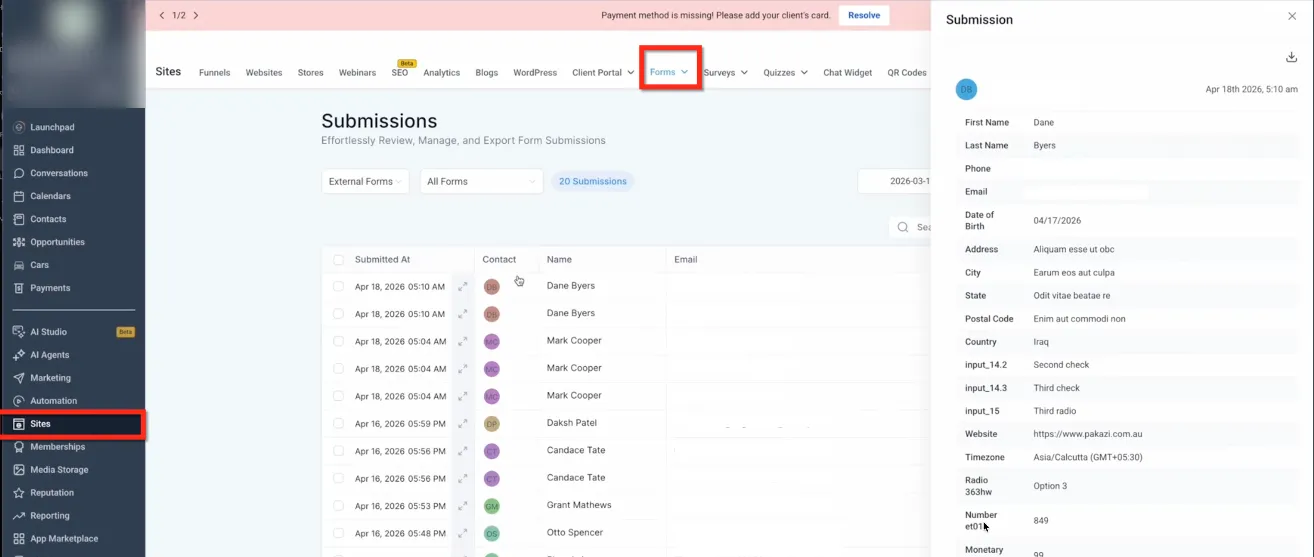Open the Chat Widget tab
The width and height of the screenshot is (1314, 557).
click(x=848, y=73)
